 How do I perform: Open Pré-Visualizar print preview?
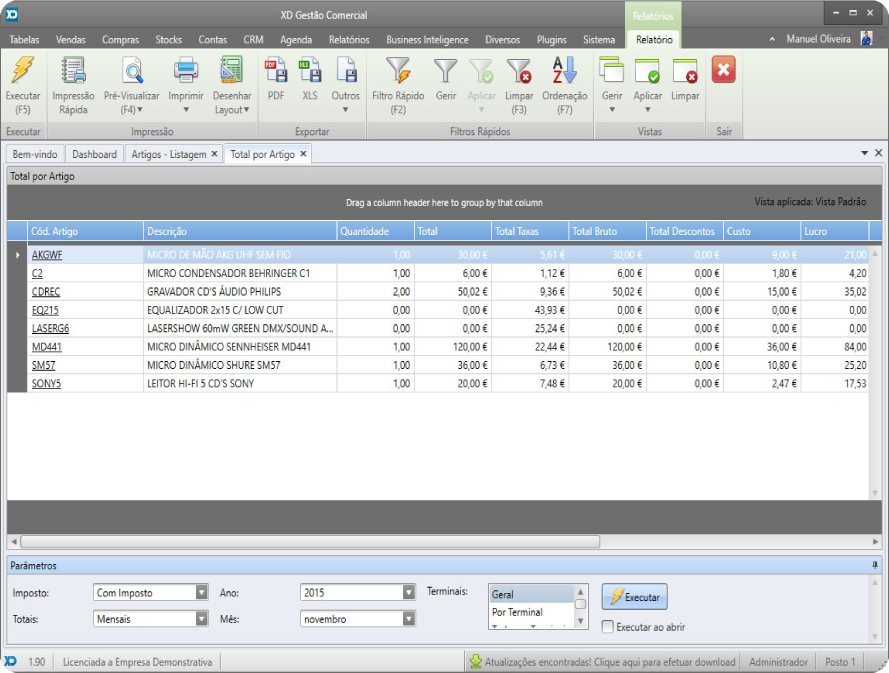pyautogui.click(x=131, y=73)
